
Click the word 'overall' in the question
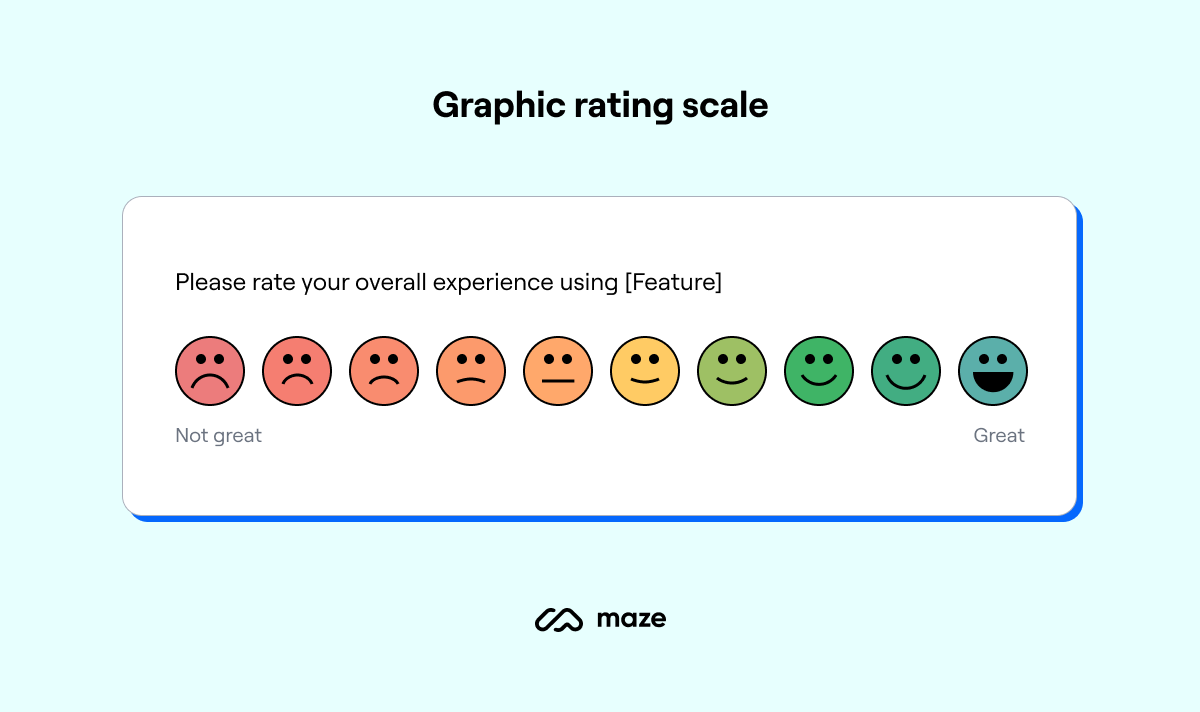pos(391,283)
